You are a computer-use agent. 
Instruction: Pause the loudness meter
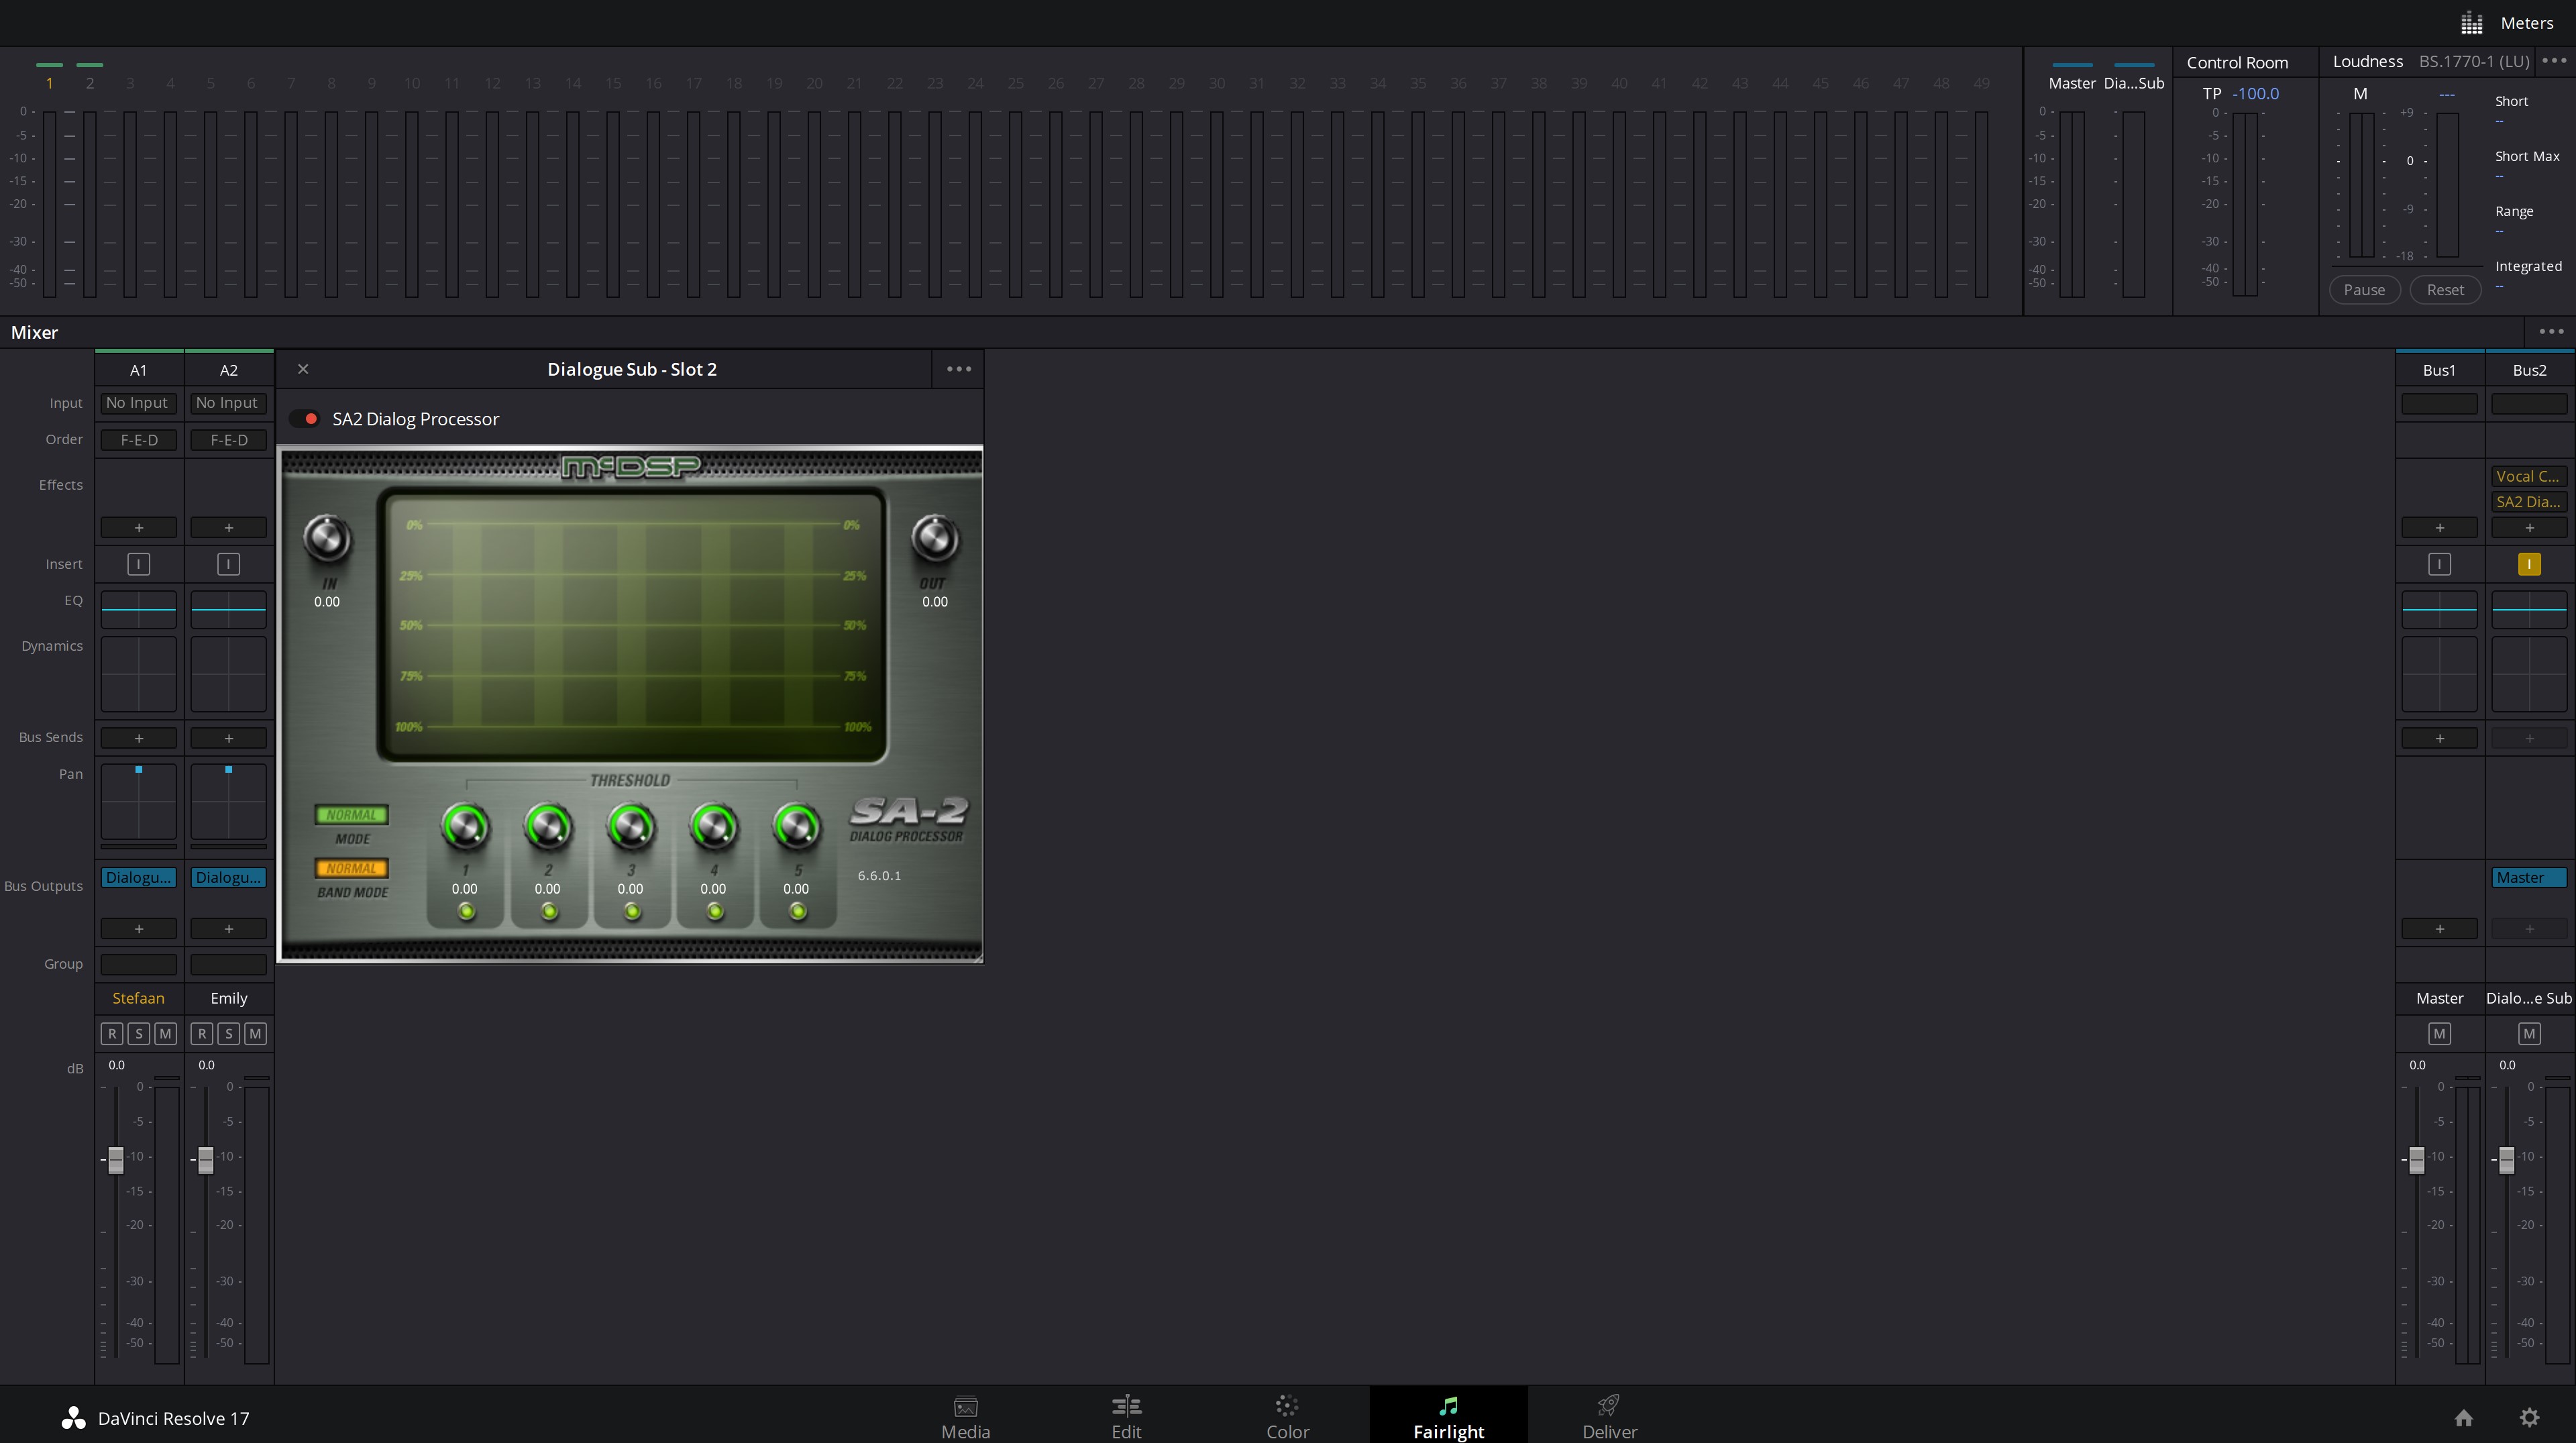tap(2364, 290)
